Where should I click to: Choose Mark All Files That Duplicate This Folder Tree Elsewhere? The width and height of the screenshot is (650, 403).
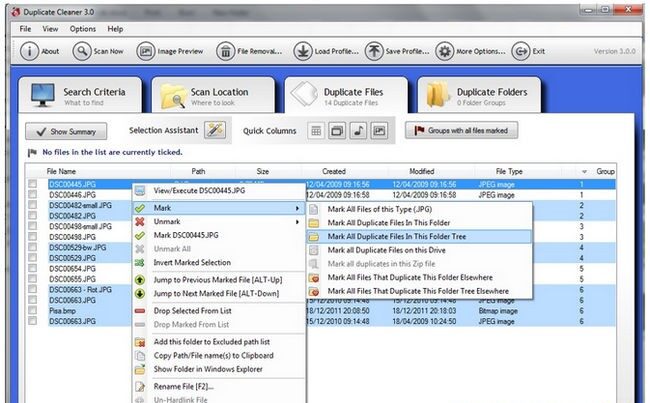[x=419, y=291]
